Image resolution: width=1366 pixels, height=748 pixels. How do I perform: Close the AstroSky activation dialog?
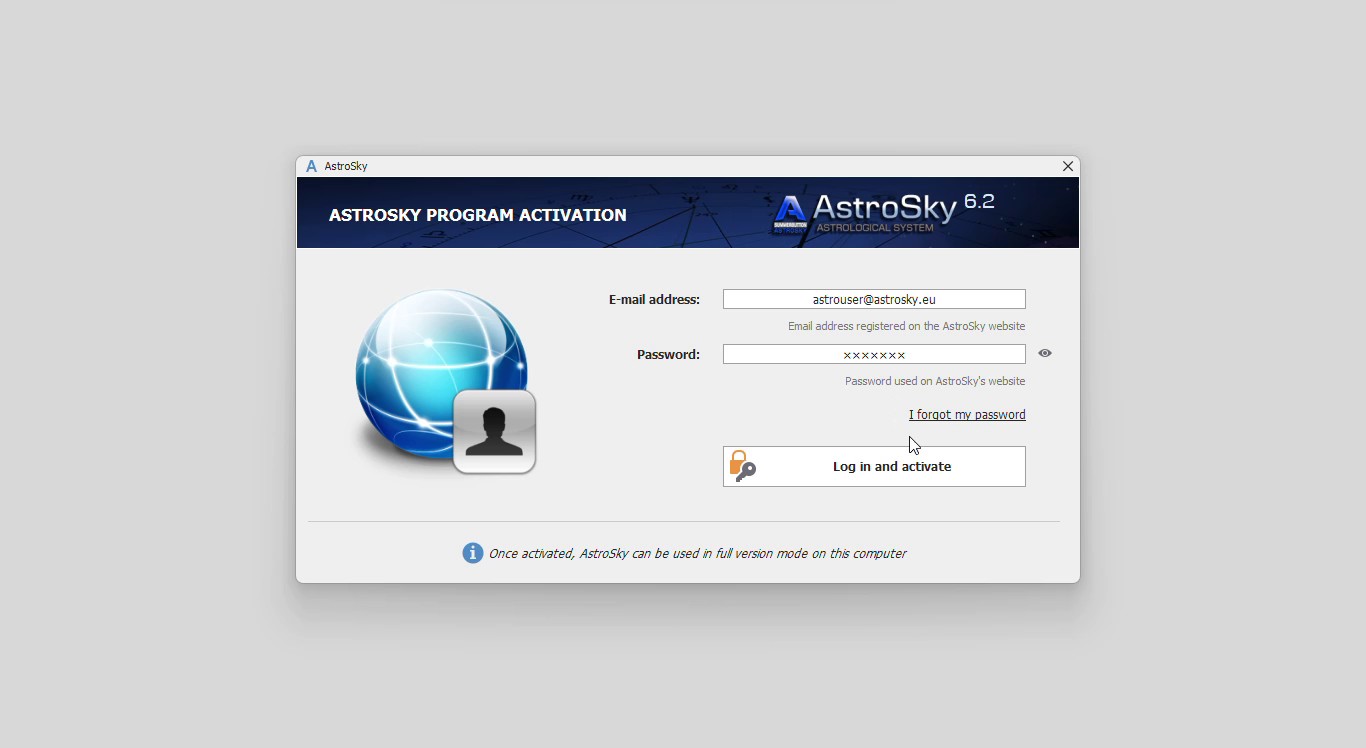pos(1068,166)
